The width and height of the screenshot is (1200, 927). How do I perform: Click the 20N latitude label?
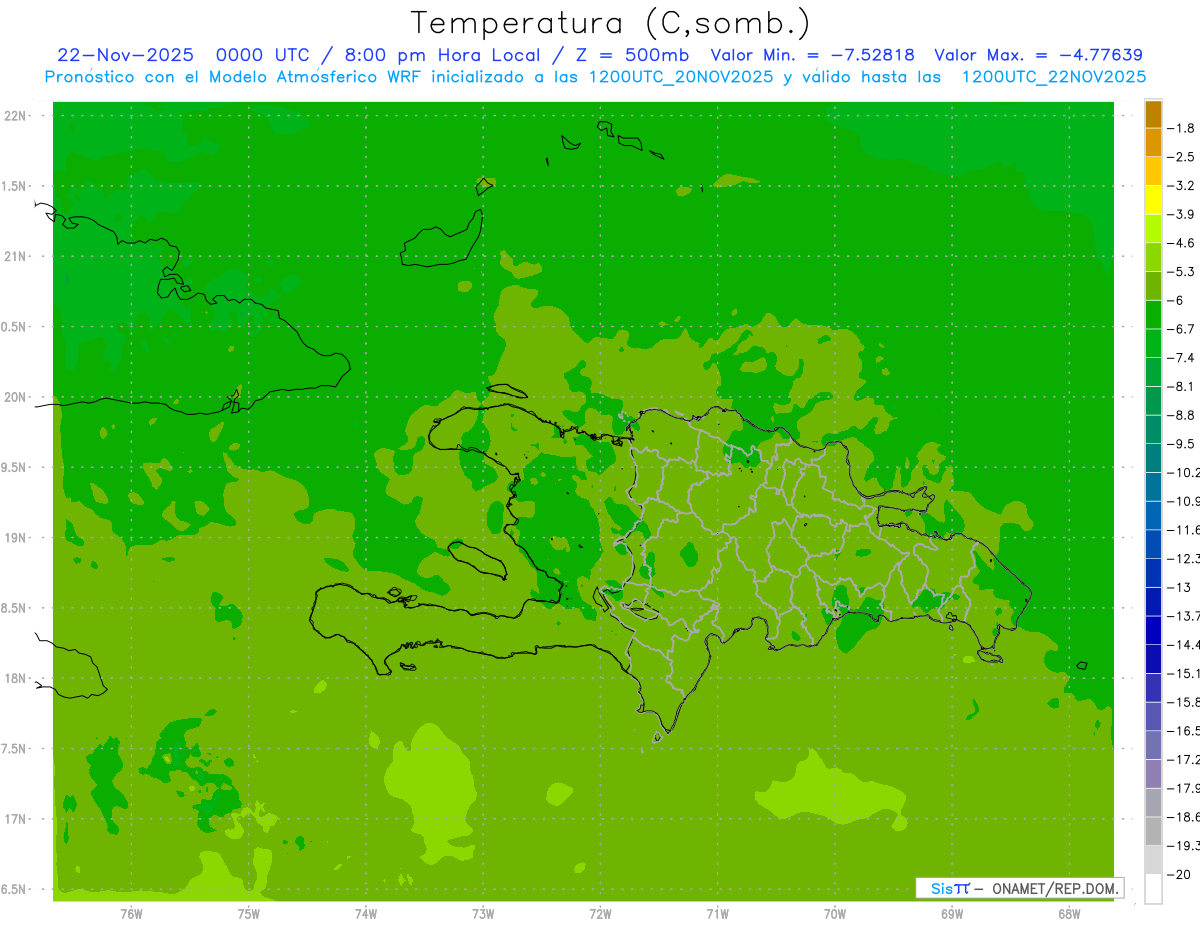tap(16, 397)
